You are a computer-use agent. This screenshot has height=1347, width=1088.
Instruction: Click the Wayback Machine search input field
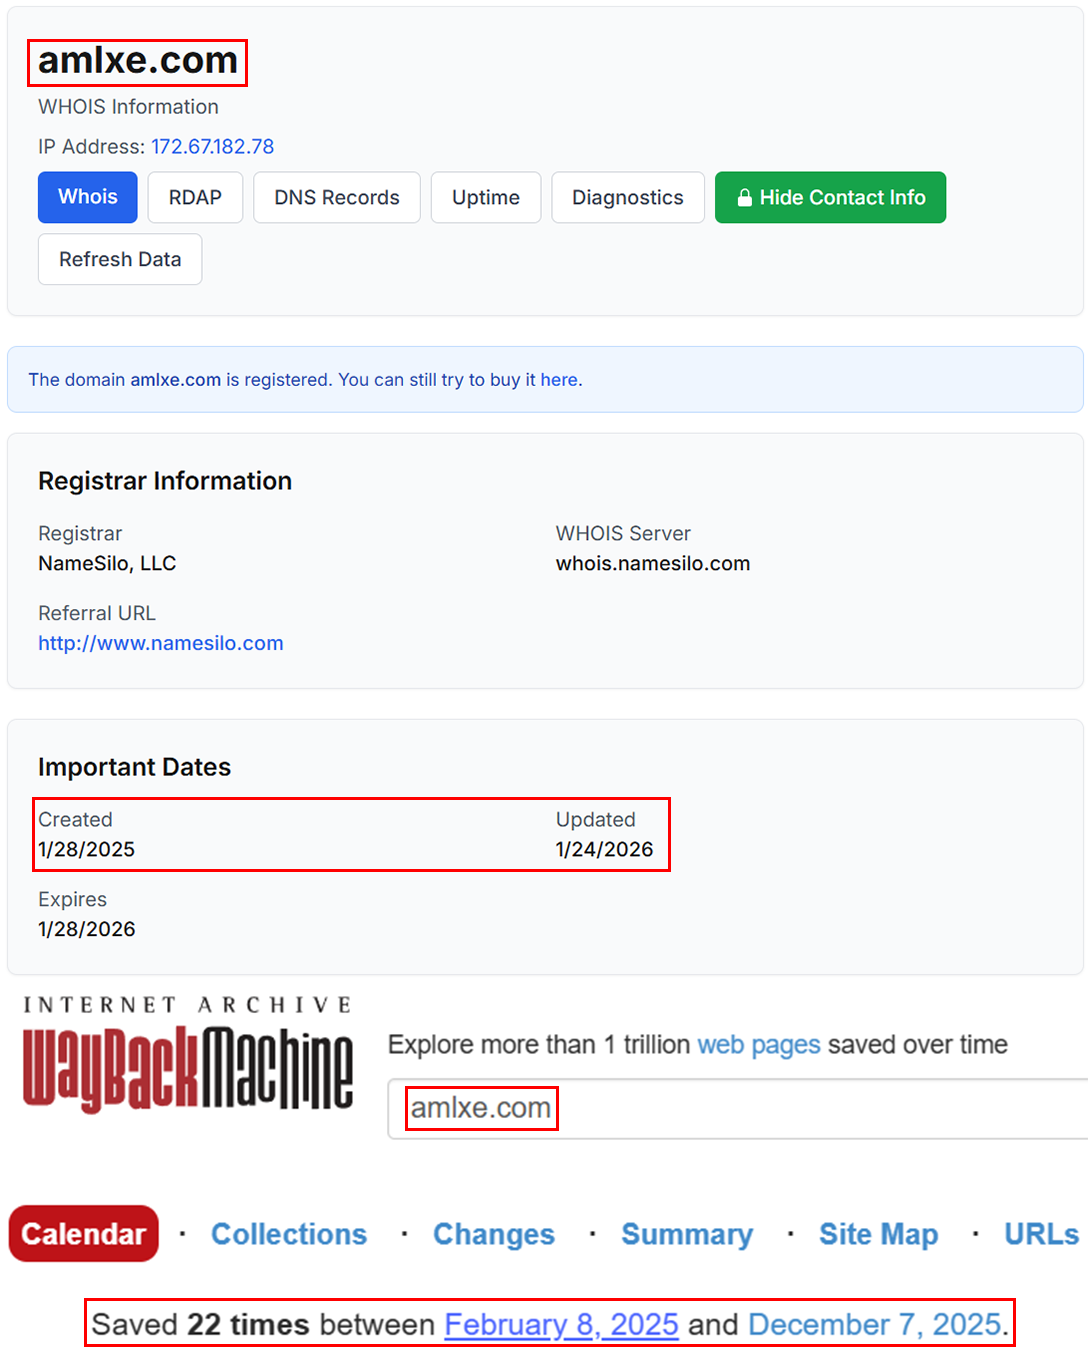click(x=700, y=1108)
